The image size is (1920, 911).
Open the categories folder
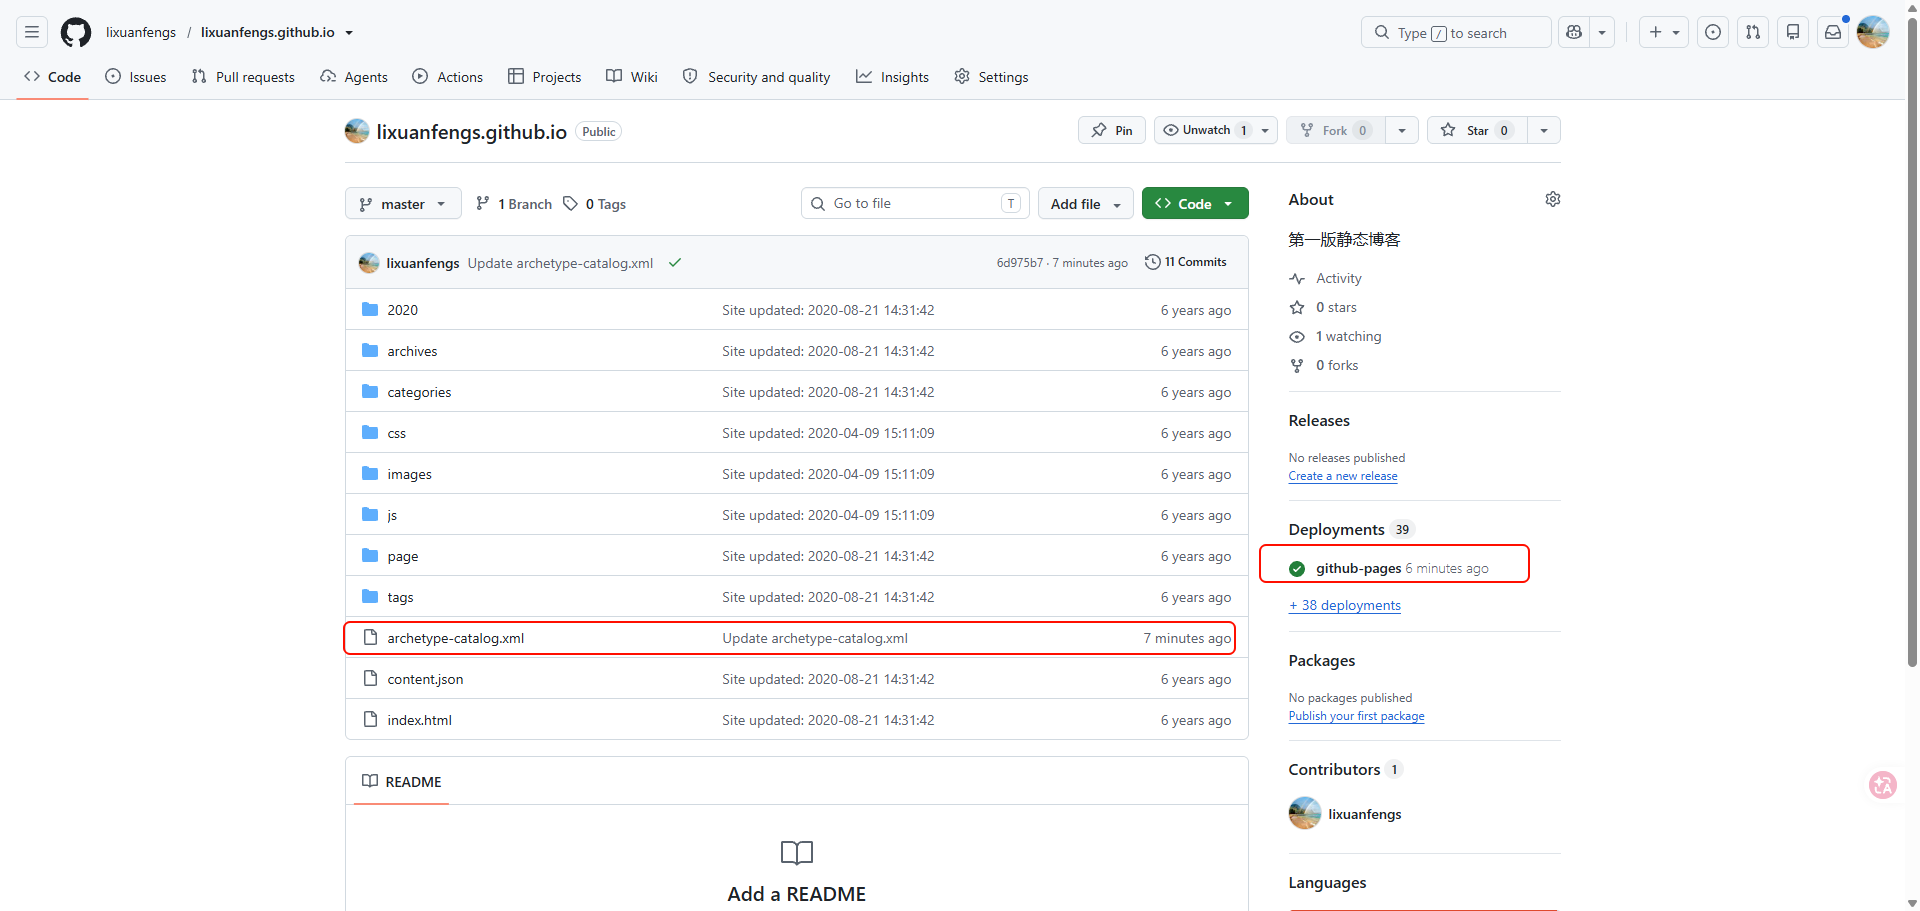pyautogui.click(x=419, y=392)
